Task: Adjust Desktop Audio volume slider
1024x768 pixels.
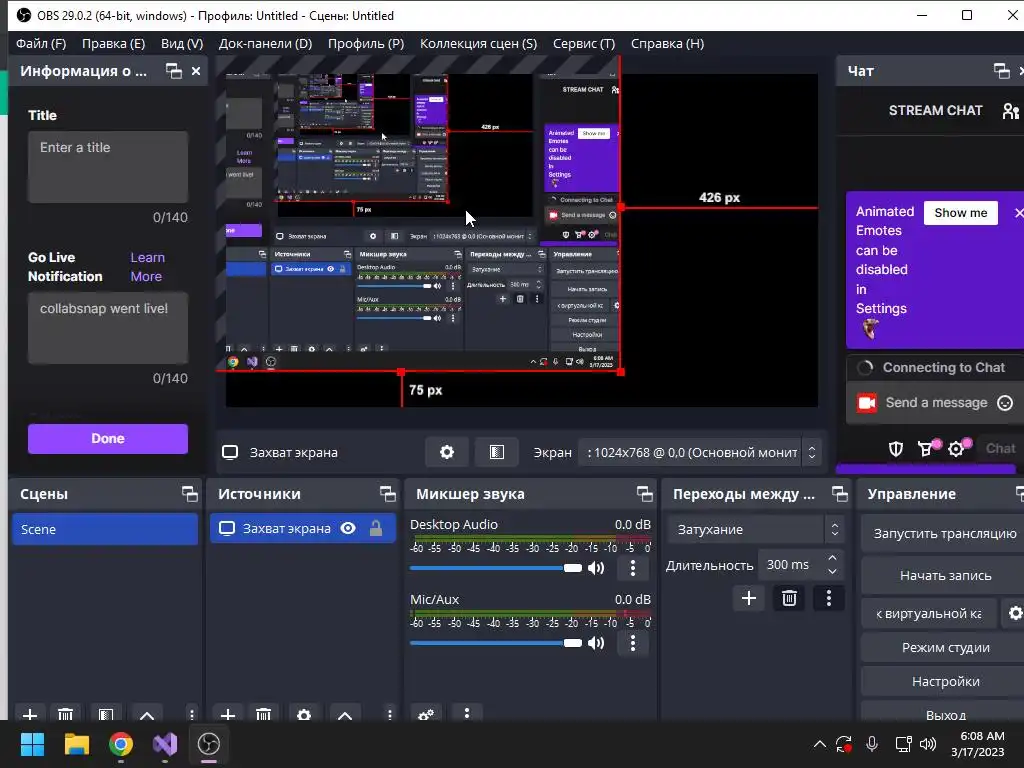Action: (x=496, y=568)
